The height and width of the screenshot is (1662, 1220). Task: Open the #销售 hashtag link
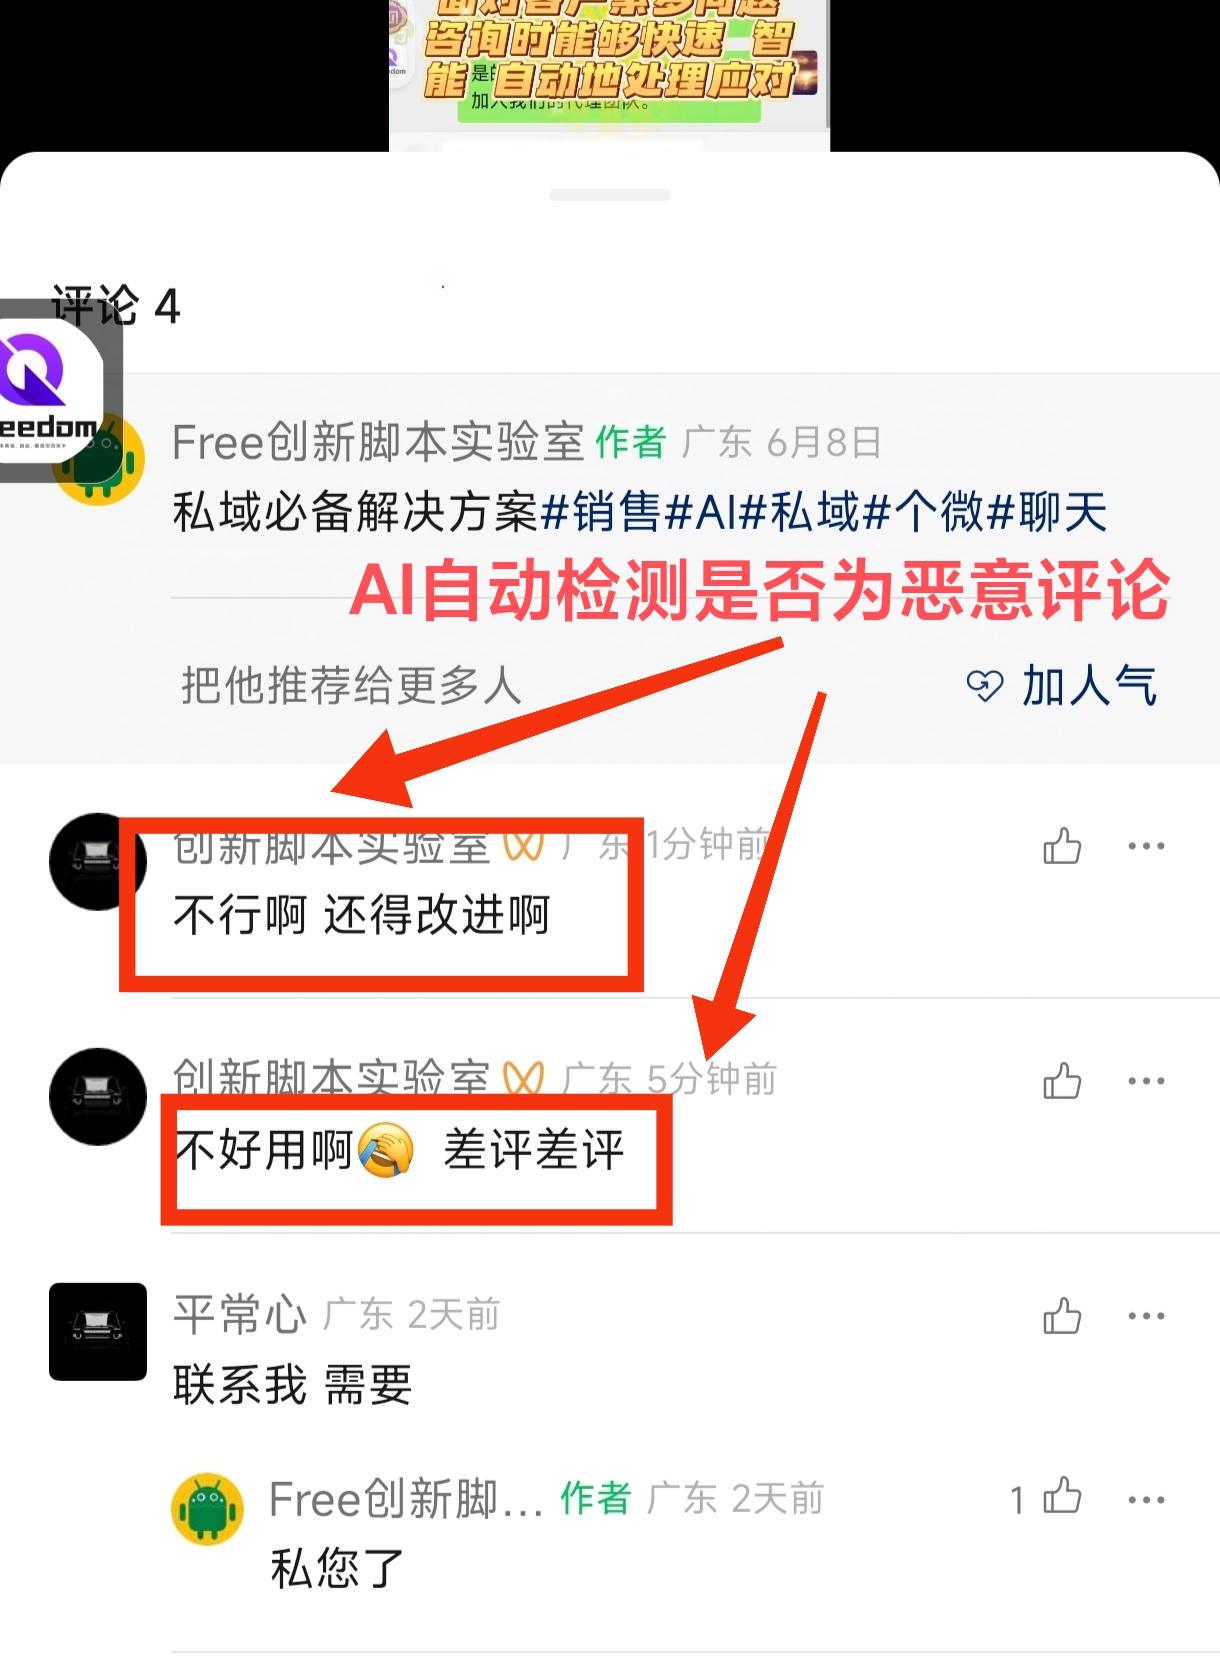[x=602, y=512]
